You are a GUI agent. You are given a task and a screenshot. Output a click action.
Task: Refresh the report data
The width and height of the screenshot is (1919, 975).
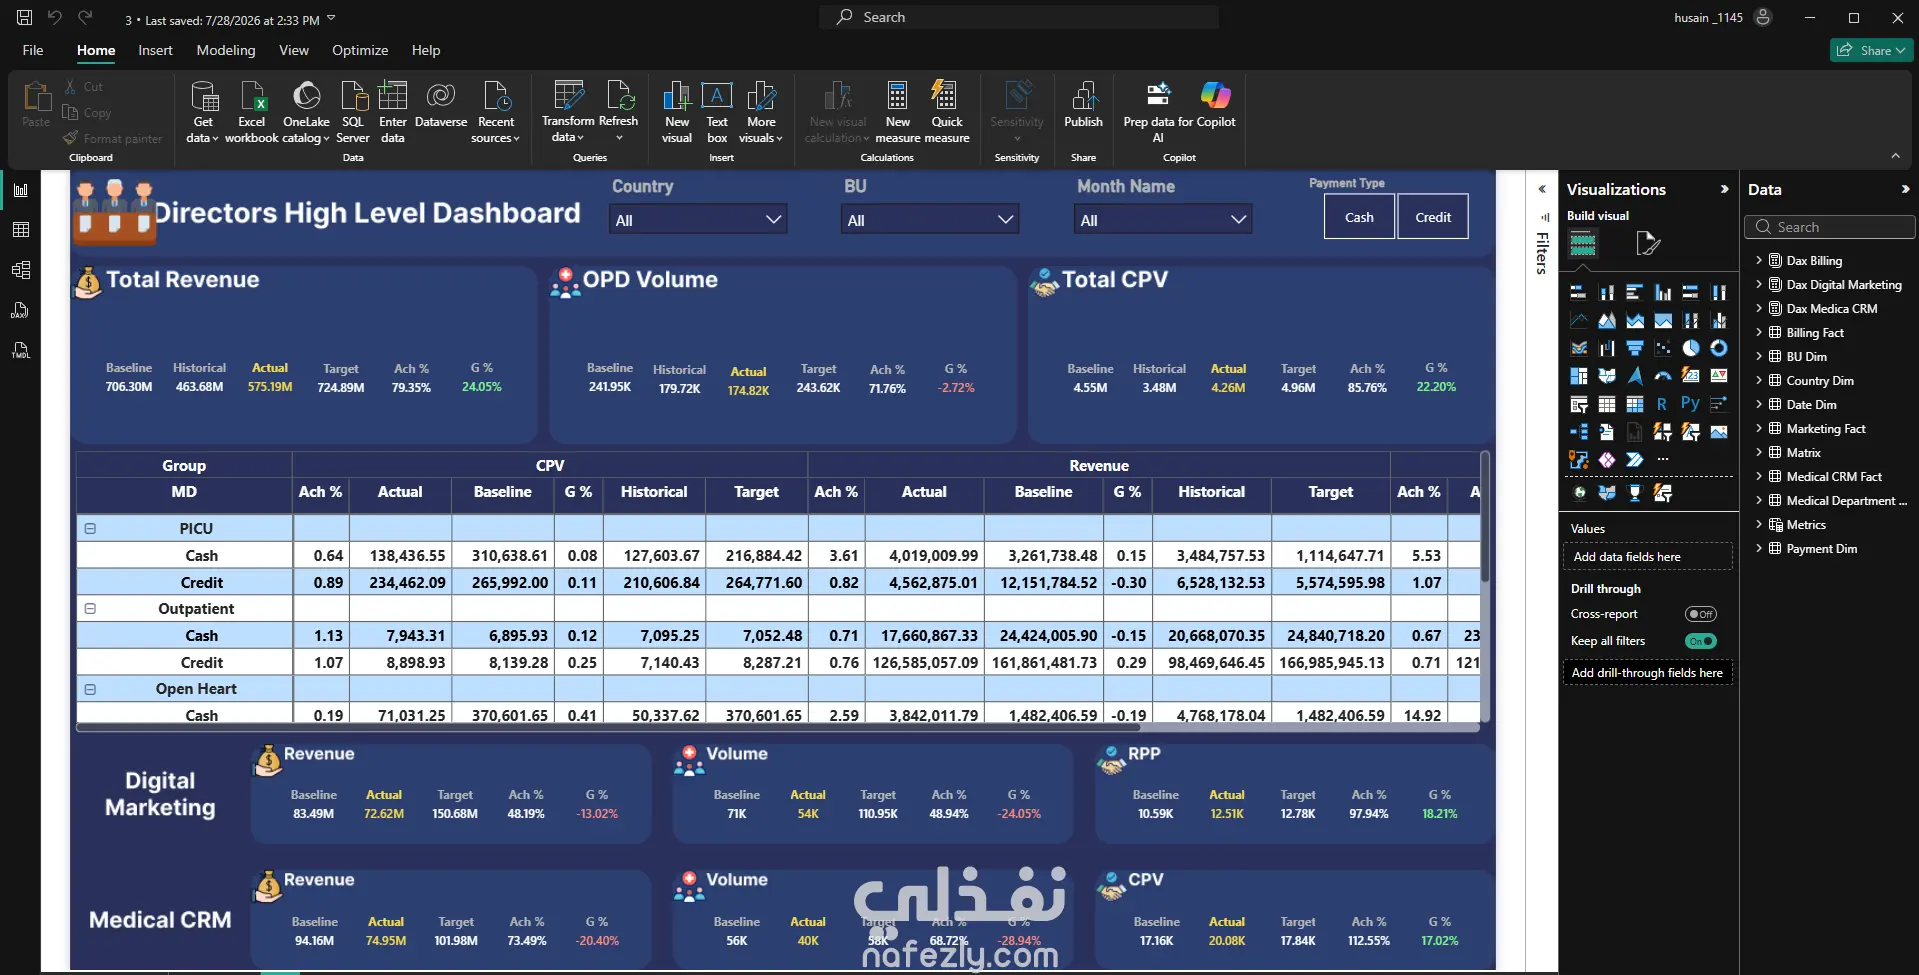[619, 110]
